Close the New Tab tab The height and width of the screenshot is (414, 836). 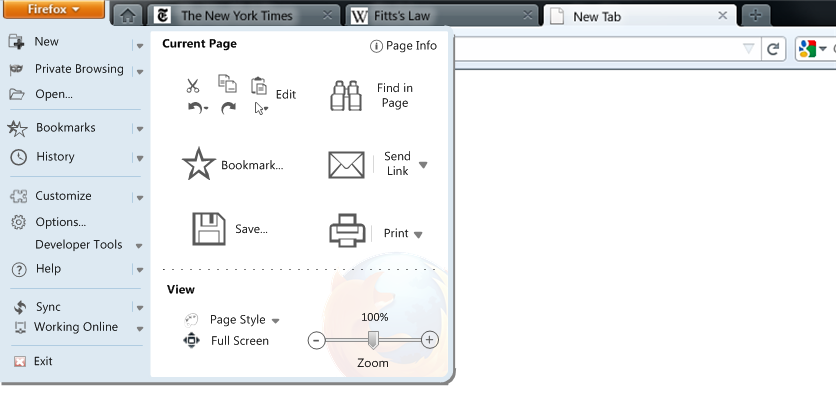(722, 15)
